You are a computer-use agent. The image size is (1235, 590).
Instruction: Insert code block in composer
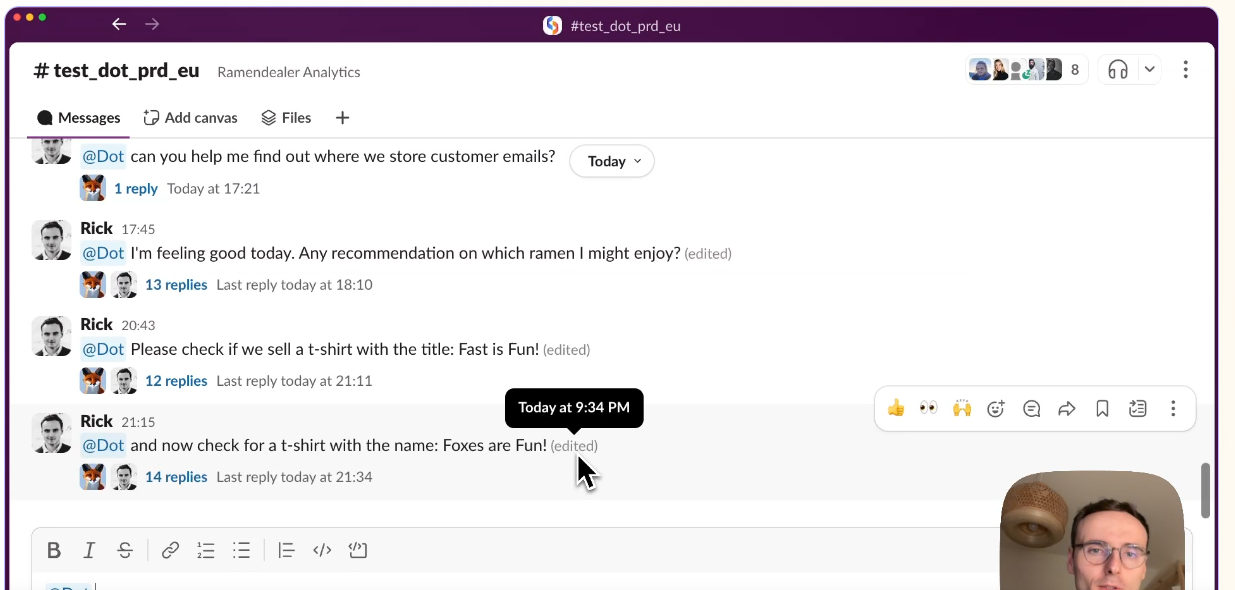pos(358,550)
